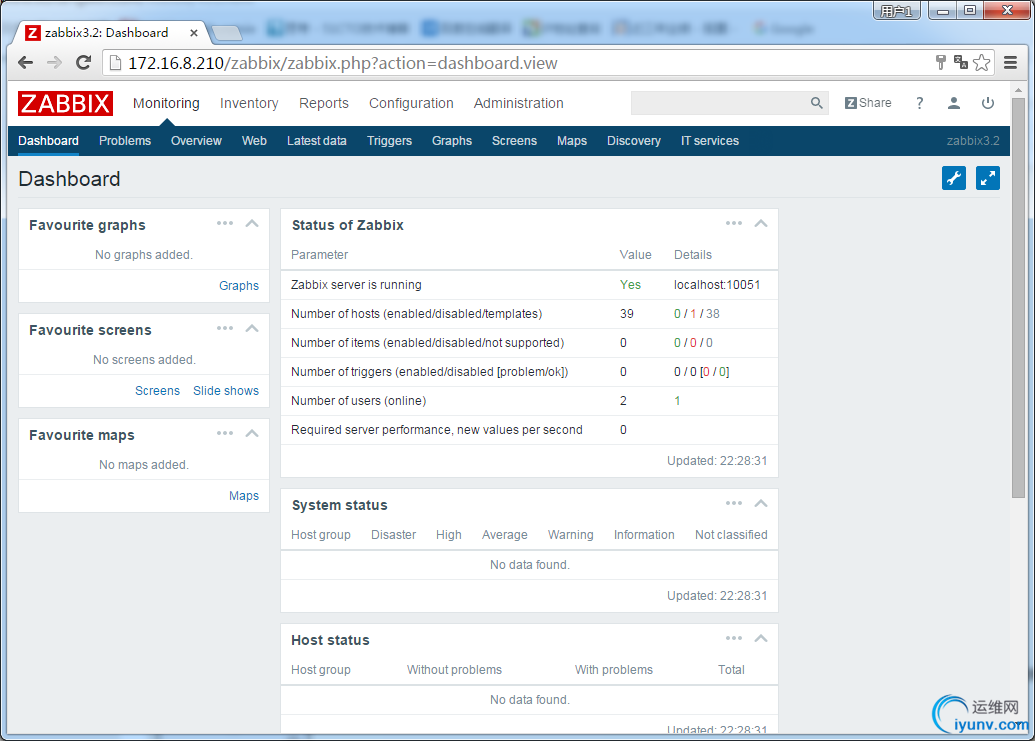Follow the Screens link in Favourite screens
The height and width of the screenshot is (741, 1035).
[x=157, y=391]
